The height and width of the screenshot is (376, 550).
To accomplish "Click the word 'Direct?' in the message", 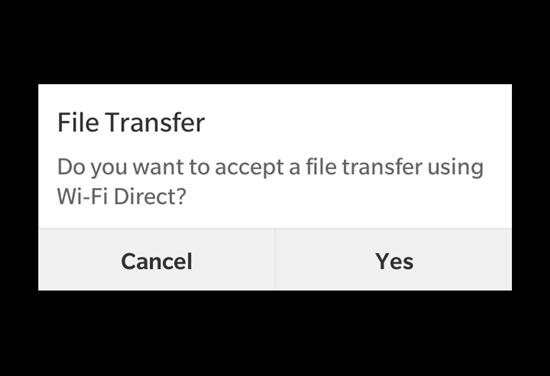I will point(150,196).
